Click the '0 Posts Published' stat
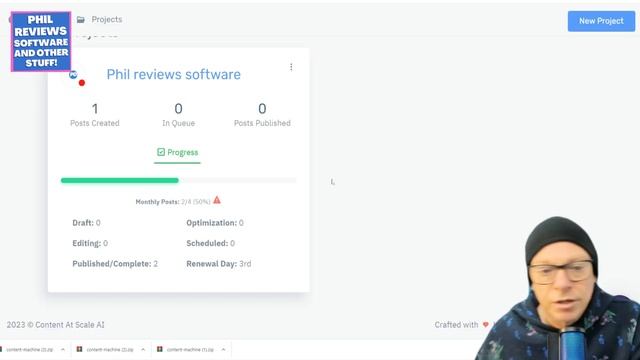Image resolution: width=640 pixels, height=360 pixels. 262,115
